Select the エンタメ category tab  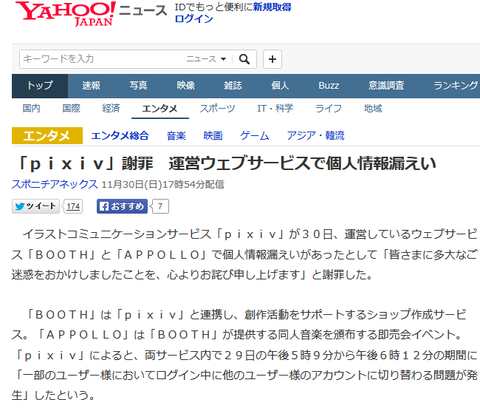160,109
